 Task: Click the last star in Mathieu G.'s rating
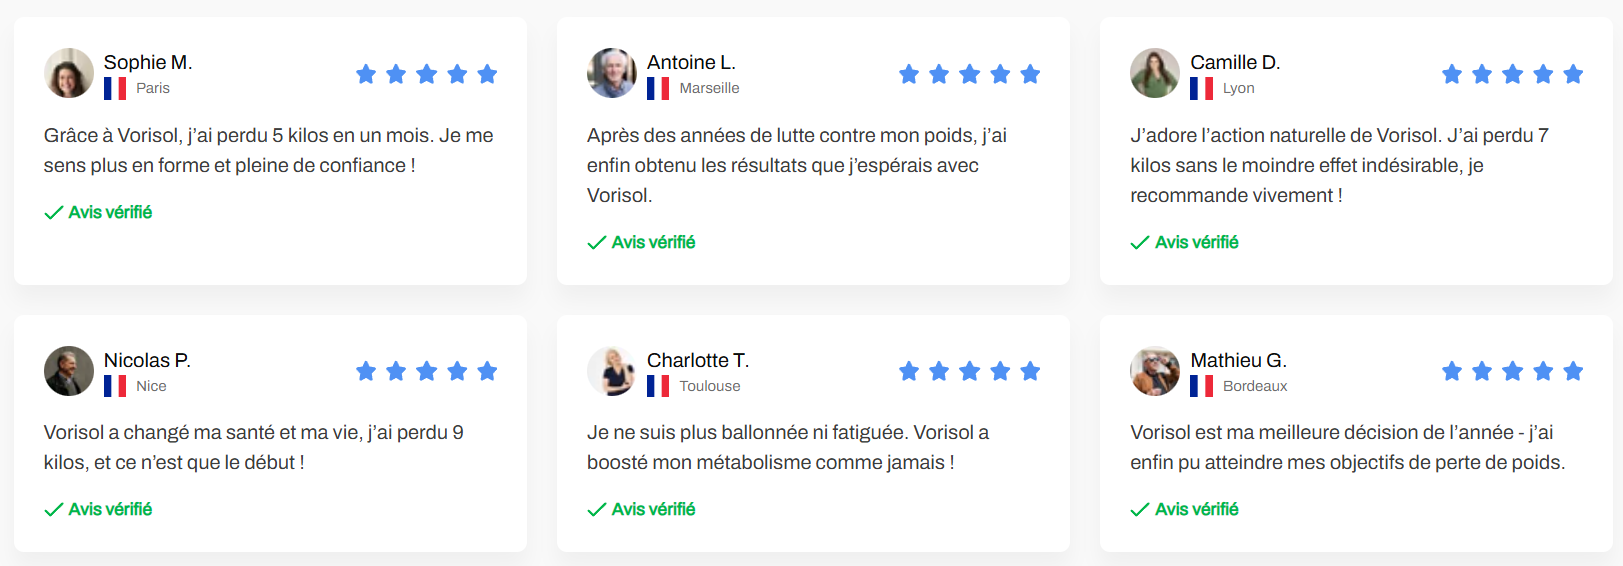[x=1573, y=372]
